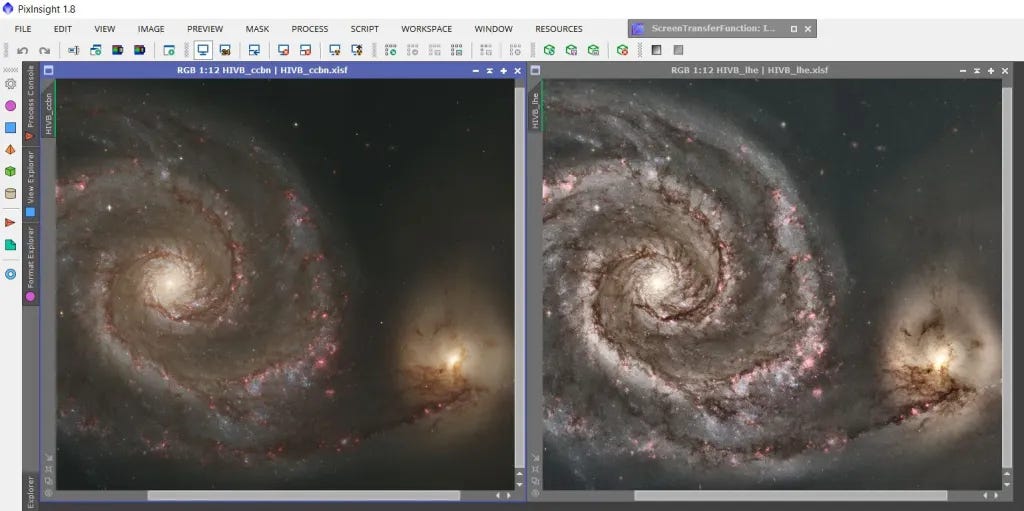Open the PROCESS menu
This screenshot has width=1024, height=511.
tap(309, 29)
